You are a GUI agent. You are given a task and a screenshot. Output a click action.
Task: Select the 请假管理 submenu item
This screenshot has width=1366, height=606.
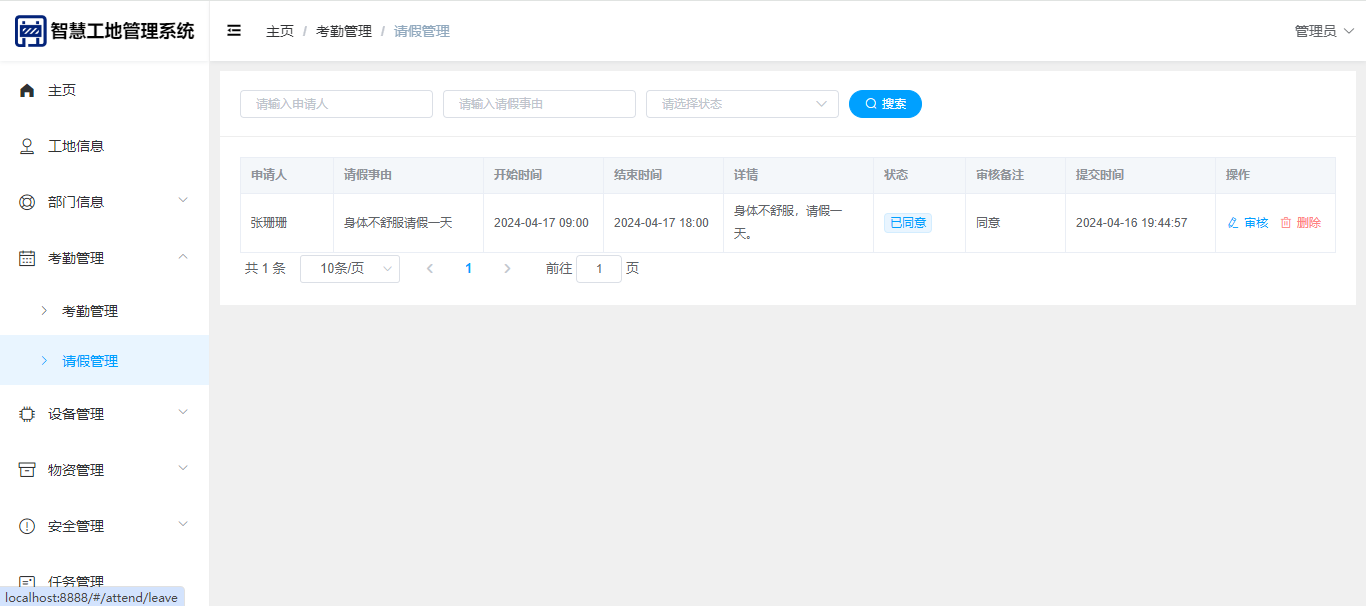pyautogui.click(x=90, y=361)
